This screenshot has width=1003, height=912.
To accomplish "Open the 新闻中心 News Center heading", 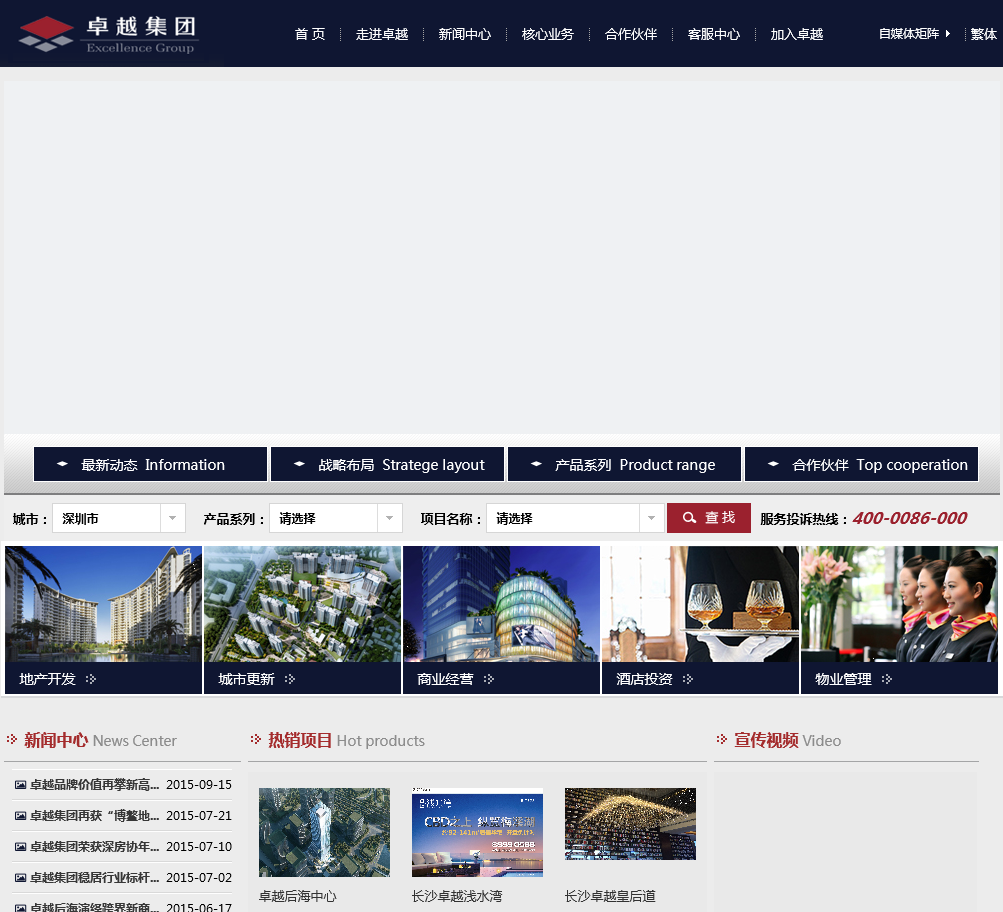I will (100, 741).
